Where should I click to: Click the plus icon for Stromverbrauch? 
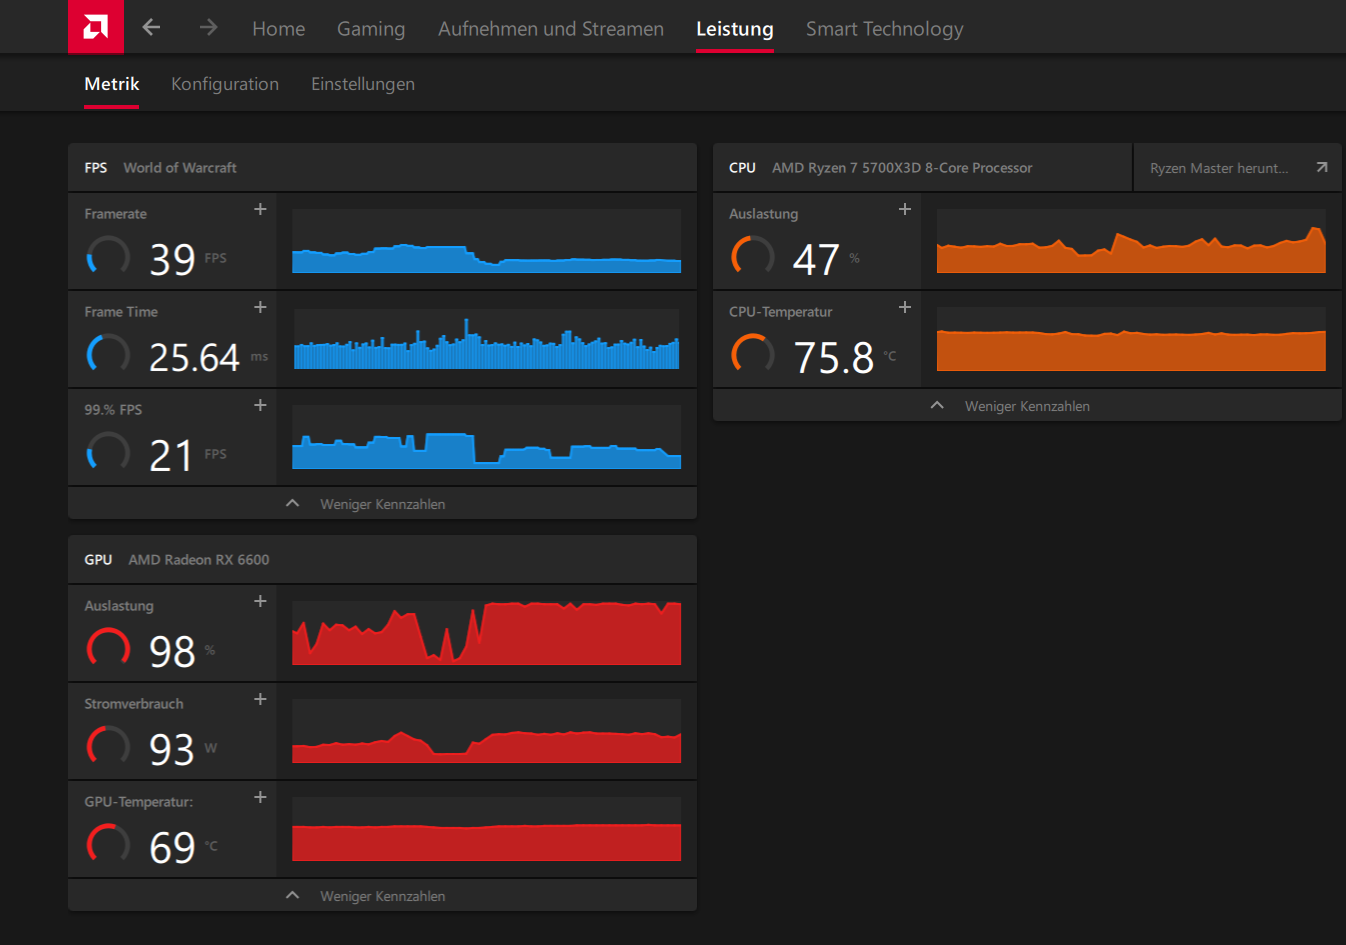click(x=260, y=699)
